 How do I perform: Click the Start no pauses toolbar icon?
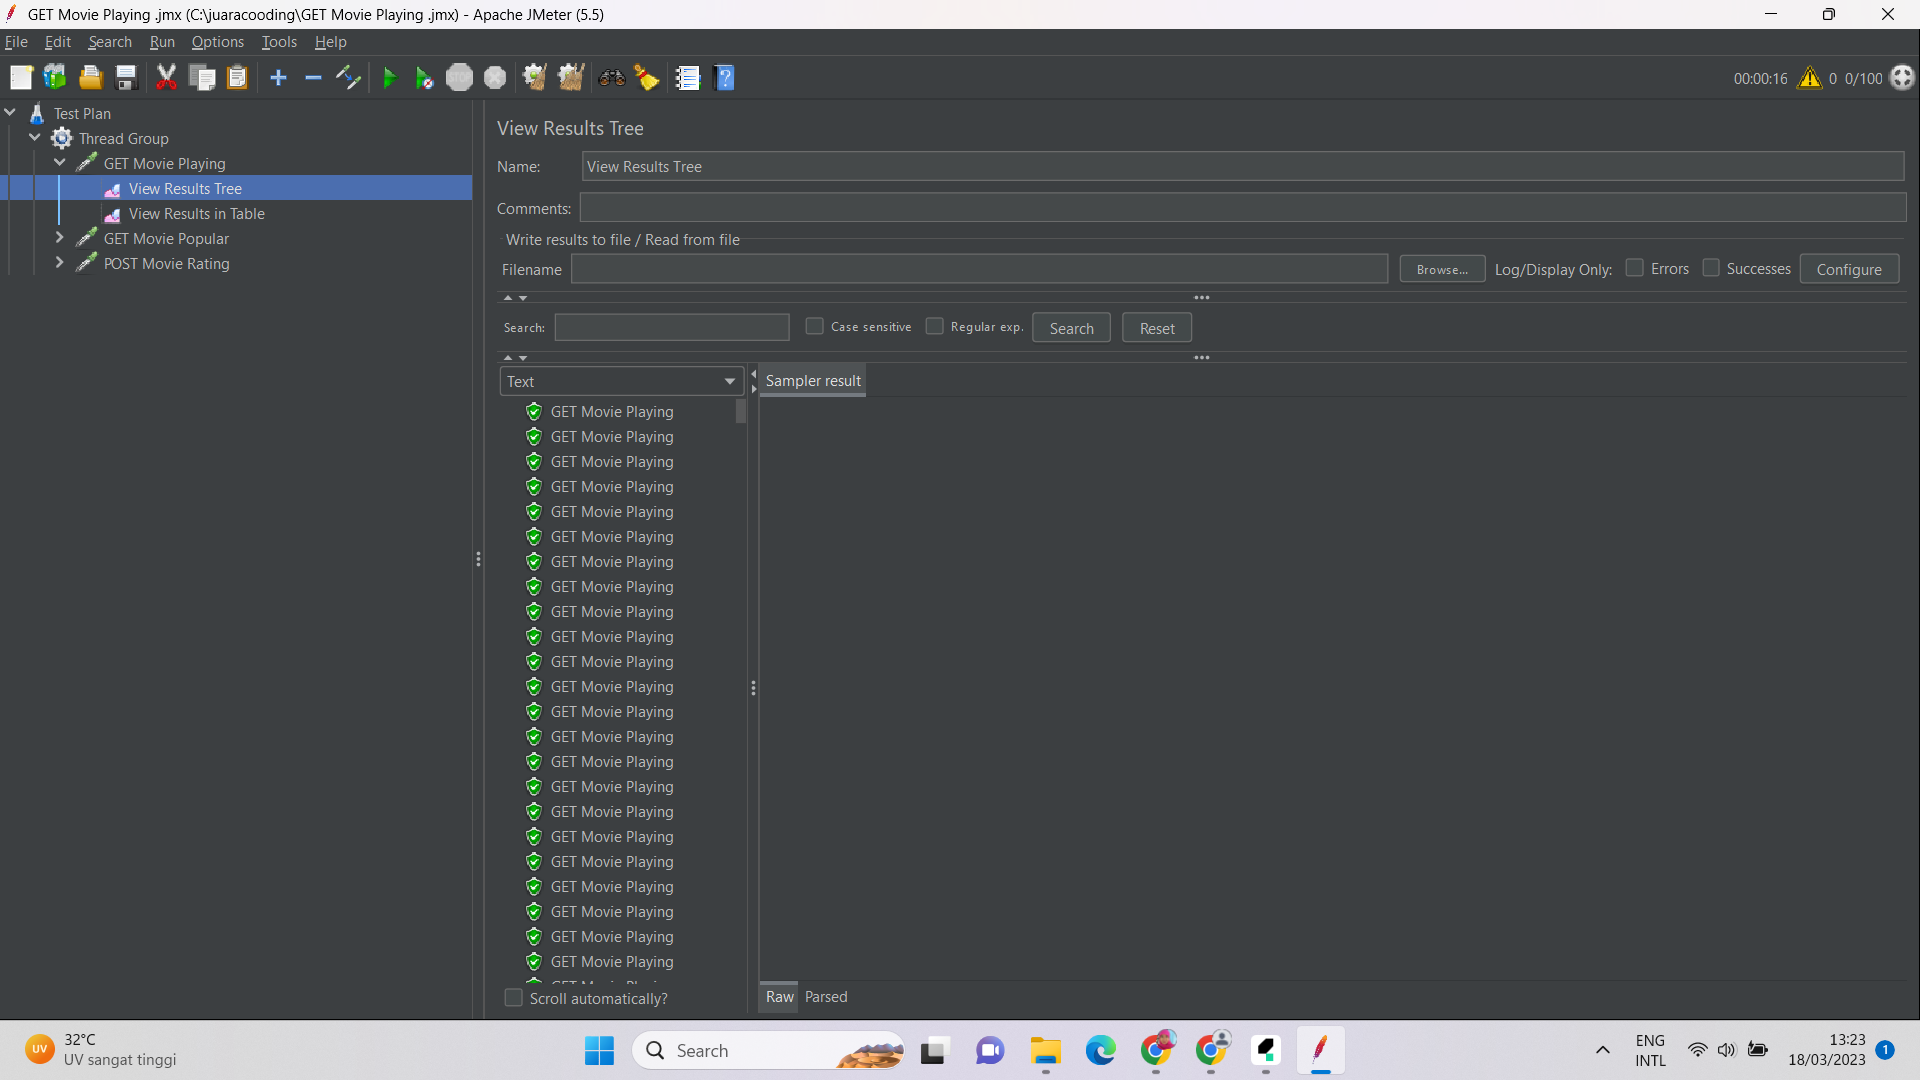pyautogui.click(x=423, y=77)
